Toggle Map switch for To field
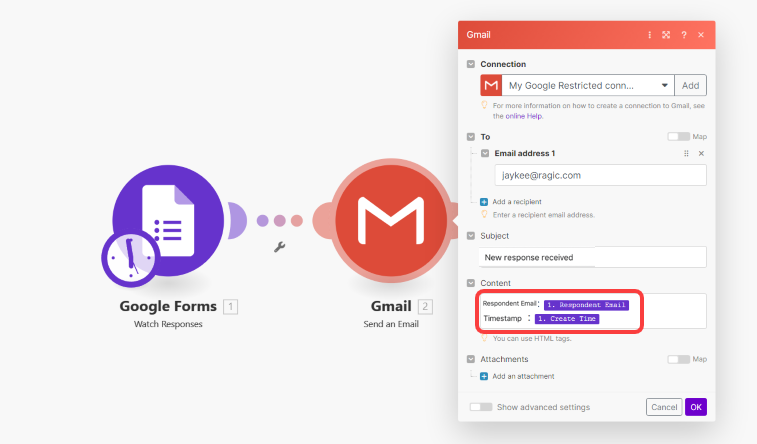The width and height of the screenshot is (757, 444). (678, 137)
